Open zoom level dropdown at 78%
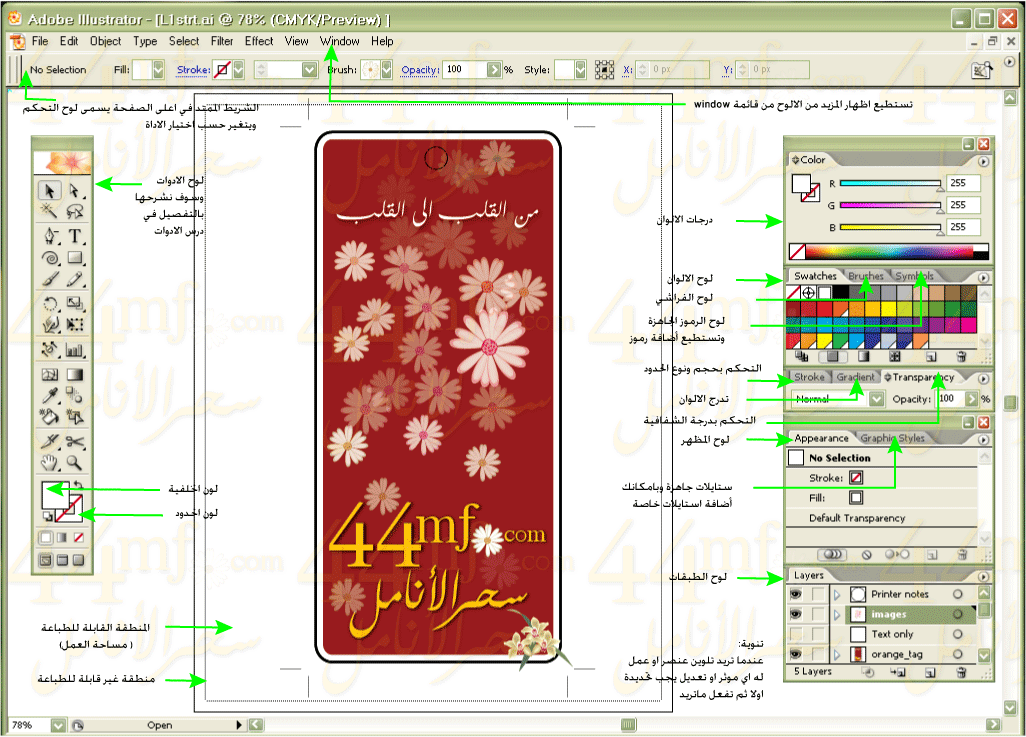 tap(58, 725)
